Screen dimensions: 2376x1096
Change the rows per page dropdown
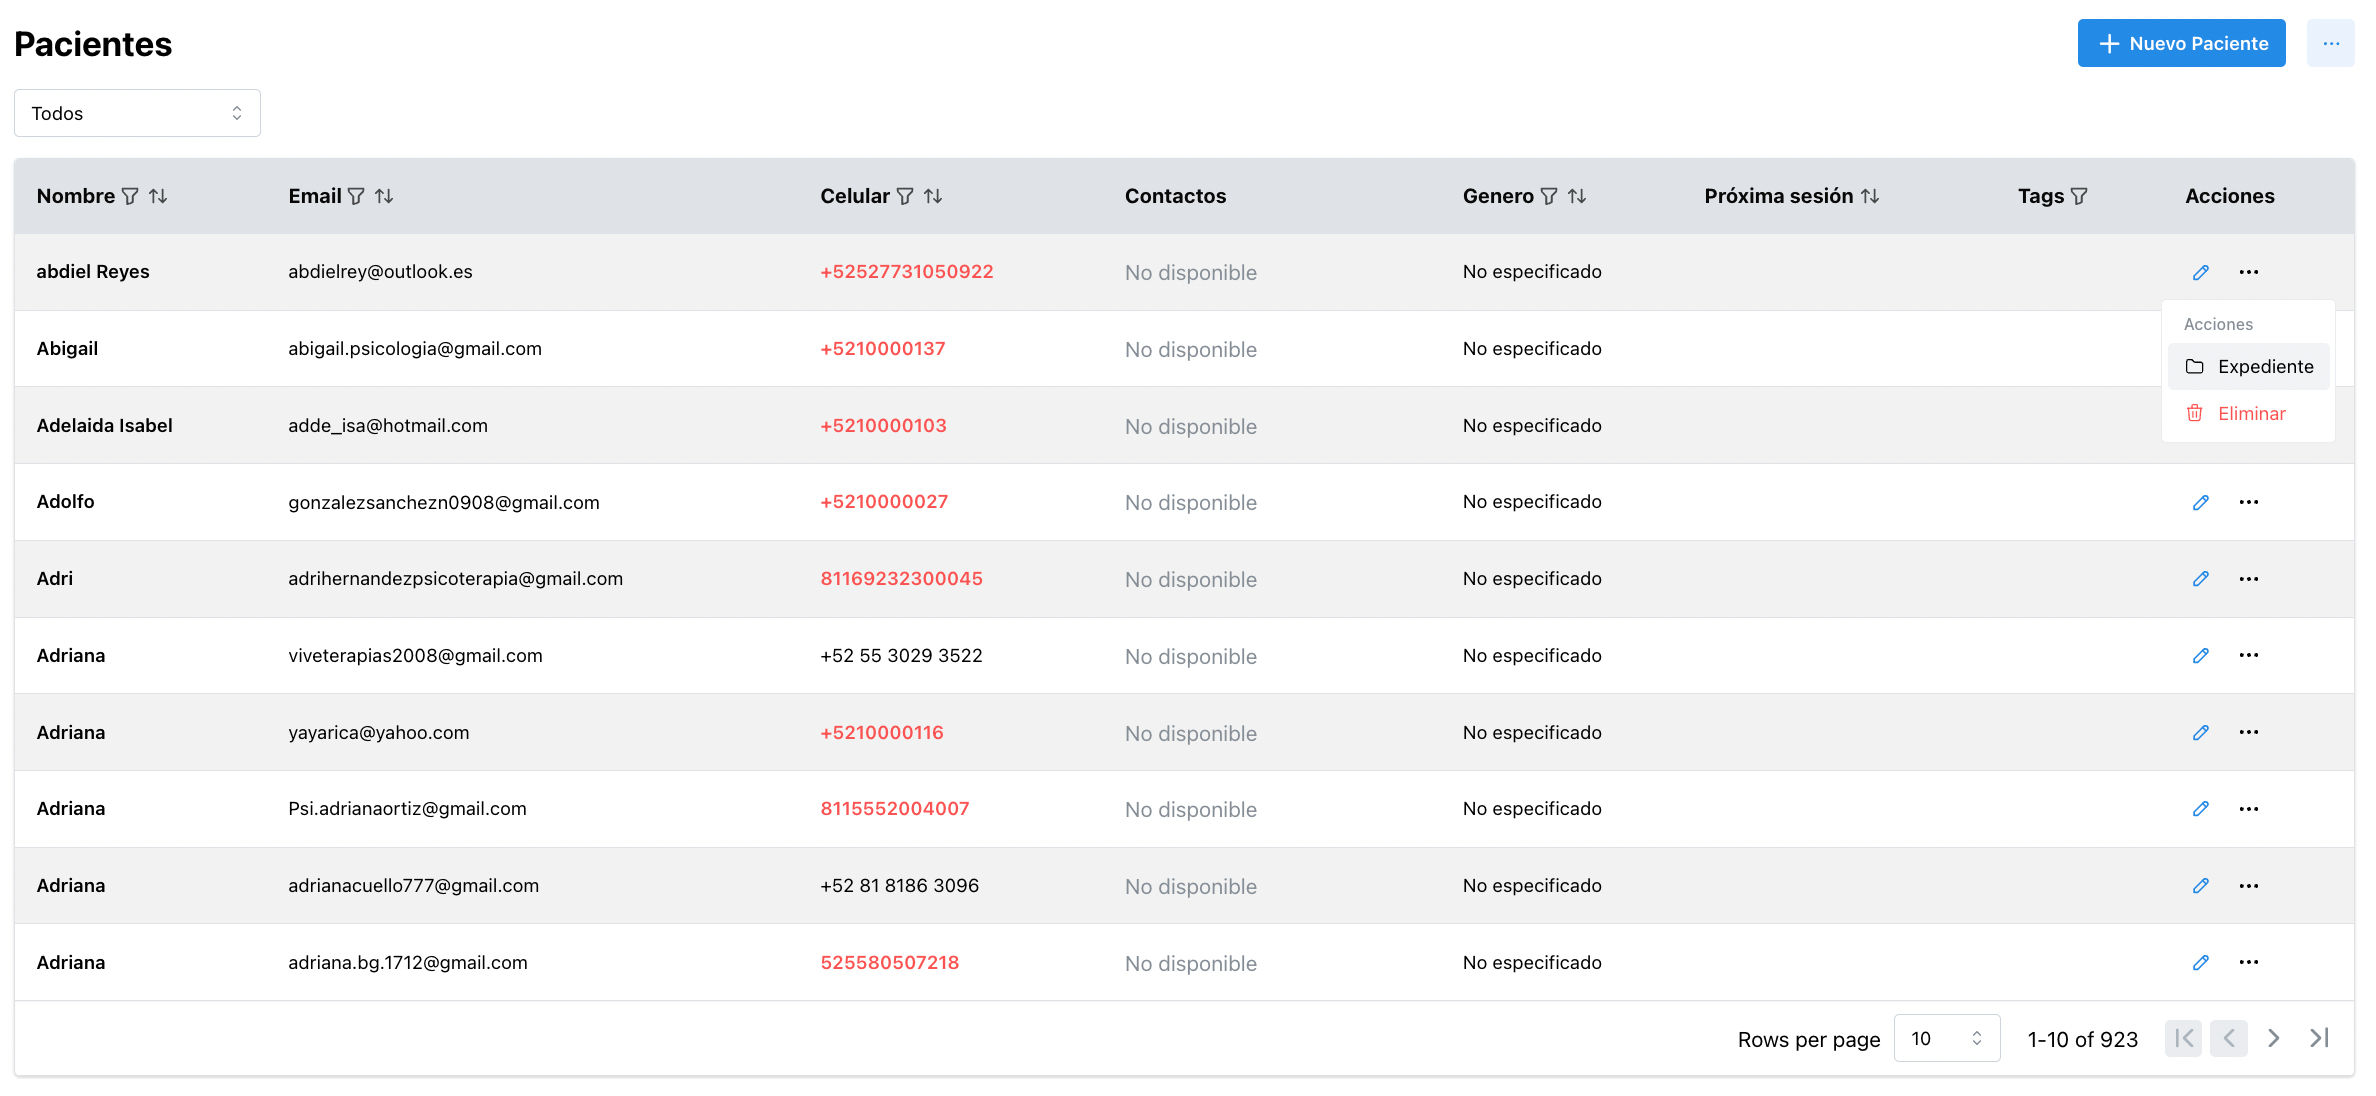(x=1946, y=1038)
